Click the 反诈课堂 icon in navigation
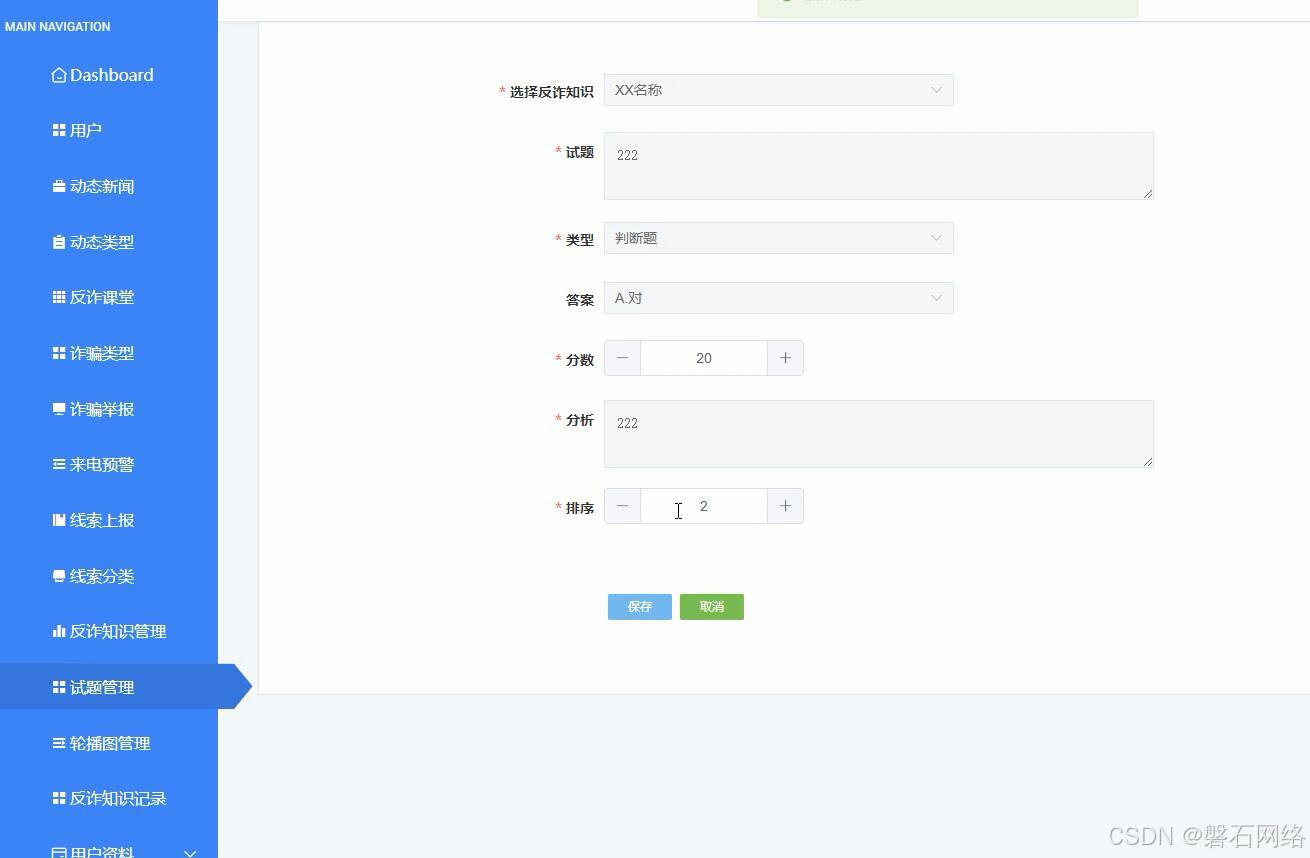 (57, 297)
